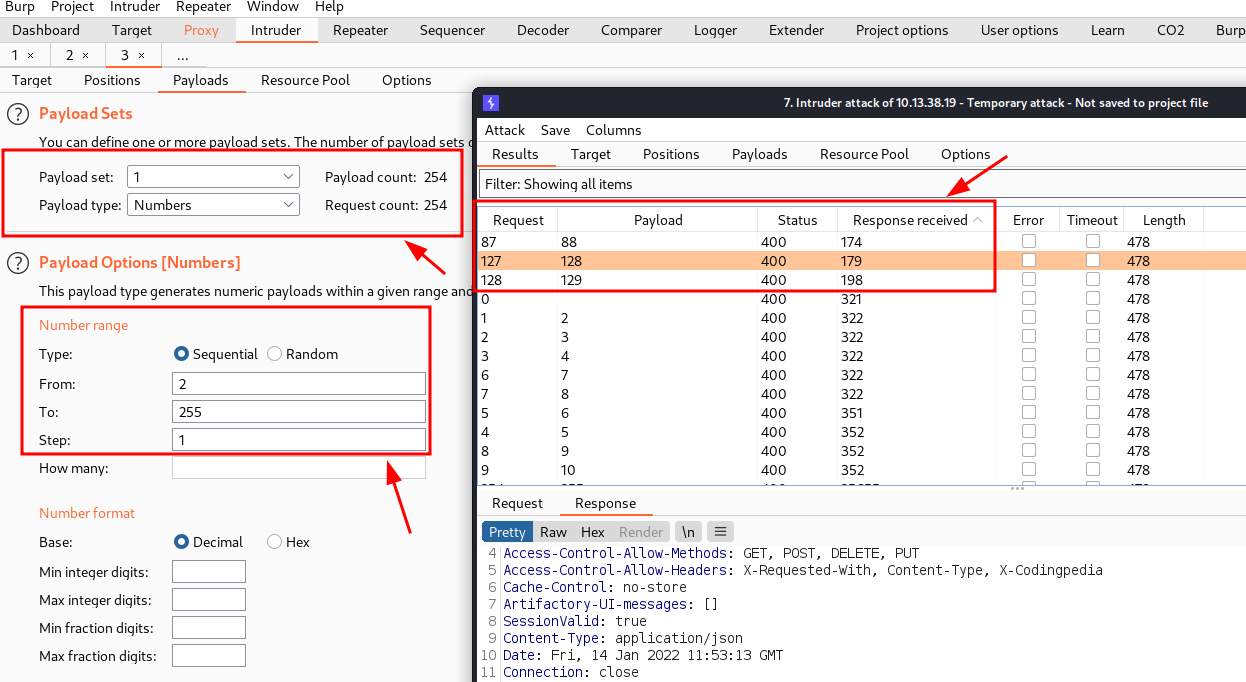1246x682 pixels.
Task: Switch response view to Pretty
Action: point(507,532)
